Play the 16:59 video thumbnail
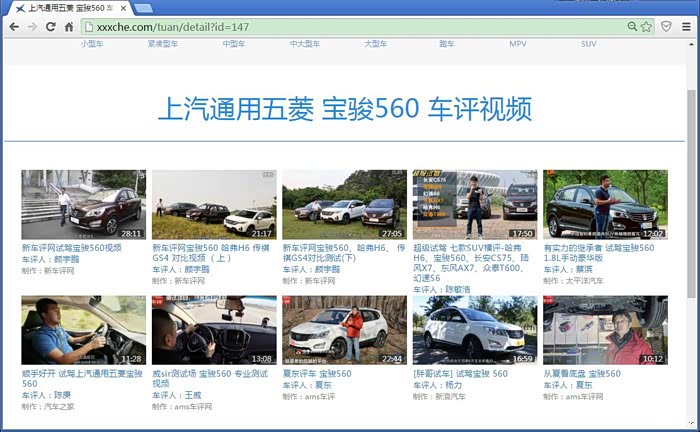Viewport: 700px width, 432px height. 475,330
